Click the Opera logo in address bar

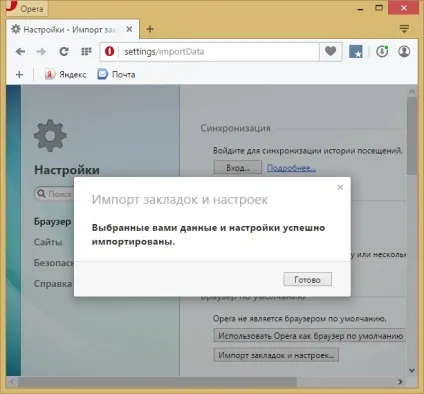point(109,51)
